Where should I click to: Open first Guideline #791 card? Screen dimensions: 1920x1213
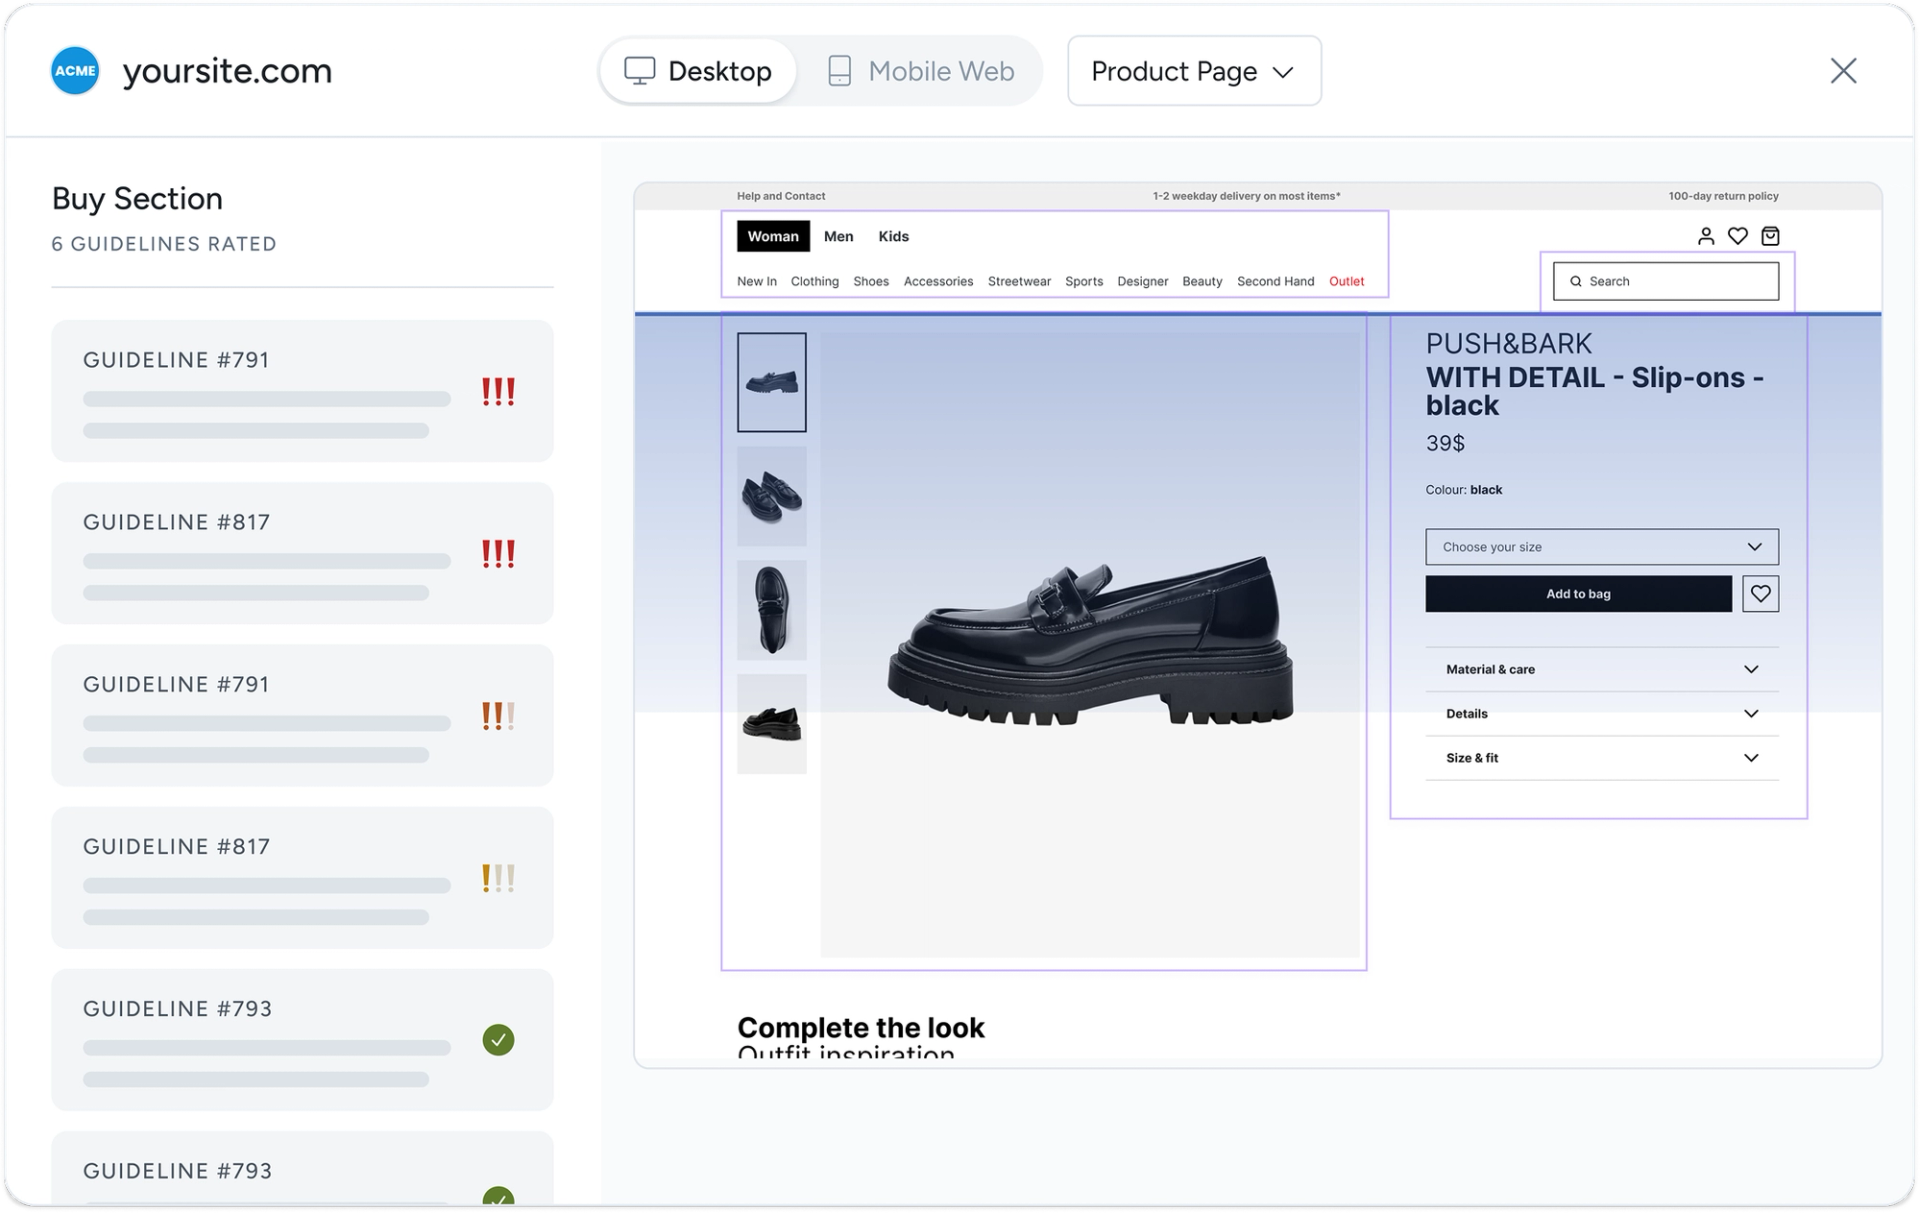(302, 391)
